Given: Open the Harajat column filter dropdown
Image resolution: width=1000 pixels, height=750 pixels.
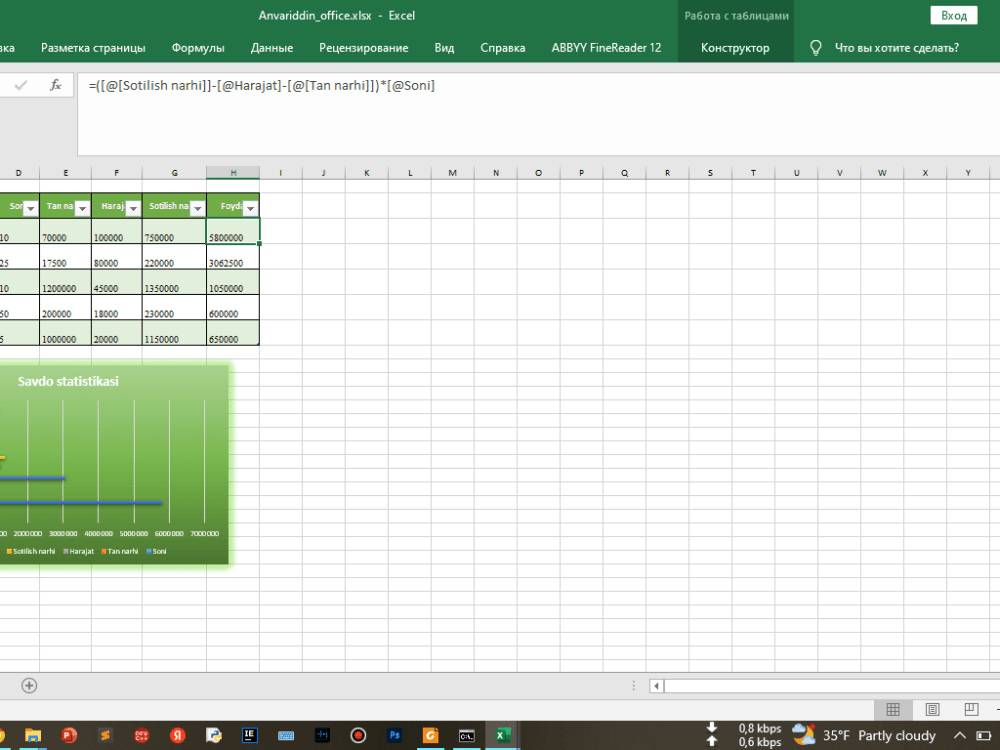Looking at the screenshot, I should tap(133, 208).
